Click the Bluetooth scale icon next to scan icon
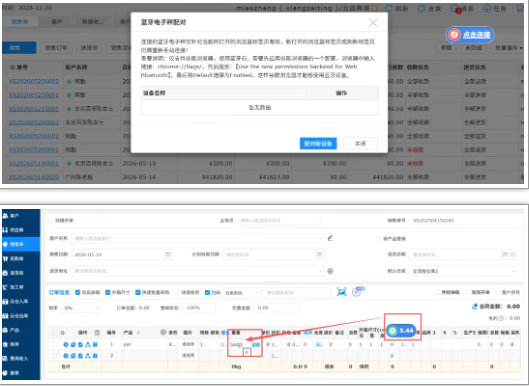Image resolution: width=529 pixels, height=386 pixels. 358,291
